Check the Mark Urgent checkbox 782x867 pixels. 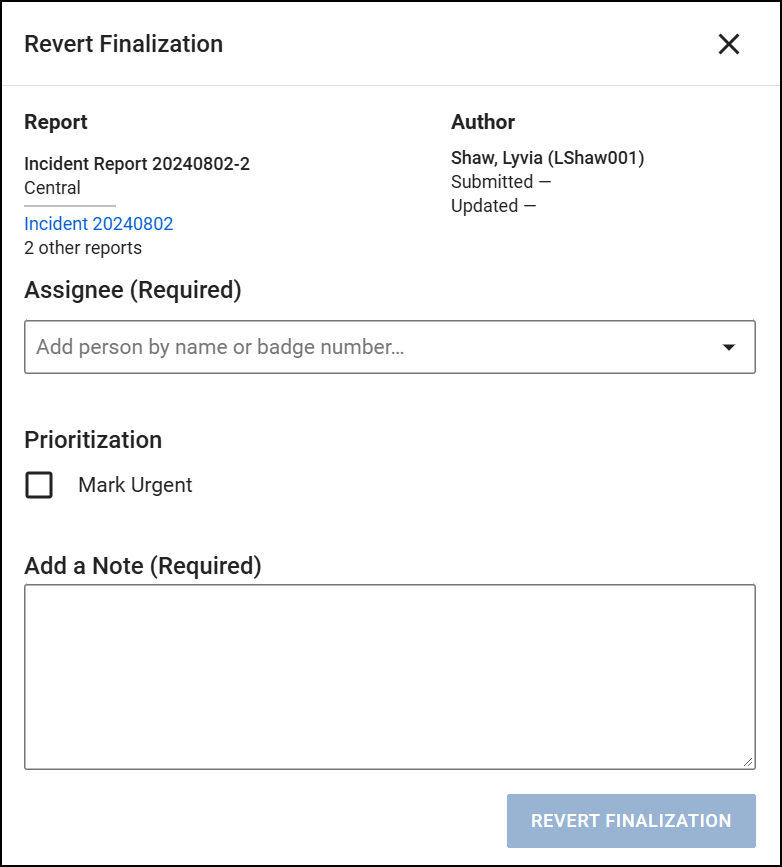click(39, 486)
